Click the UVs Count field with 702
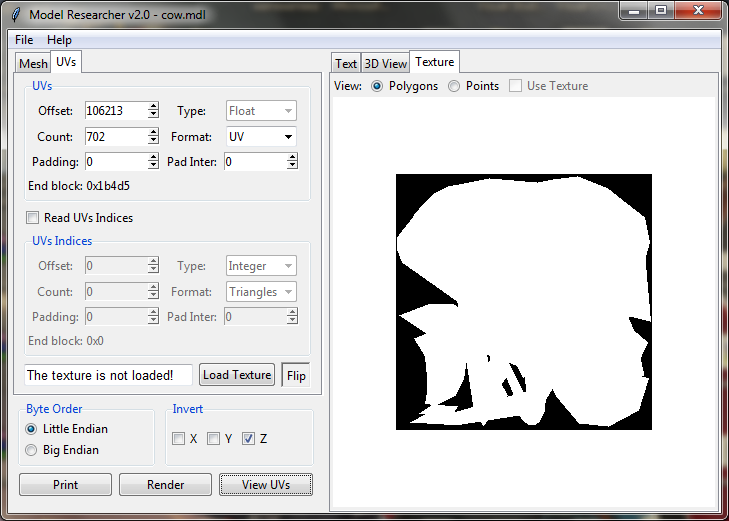 tap(116, 137)
